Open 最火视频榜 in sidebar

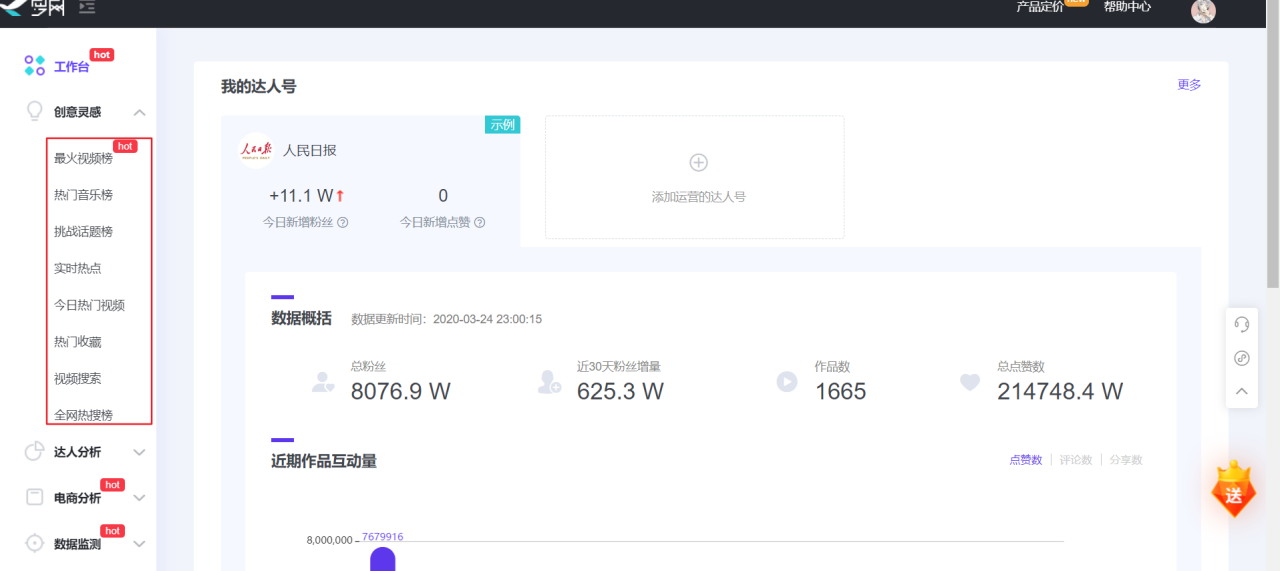click(83, 158)
